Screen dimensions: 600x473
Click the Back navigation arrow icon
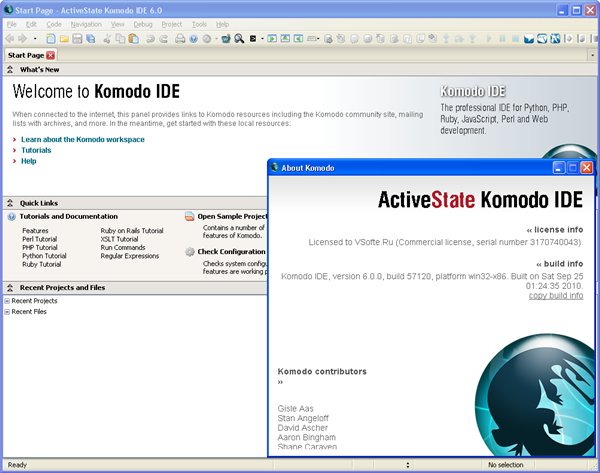click(10, 39)
